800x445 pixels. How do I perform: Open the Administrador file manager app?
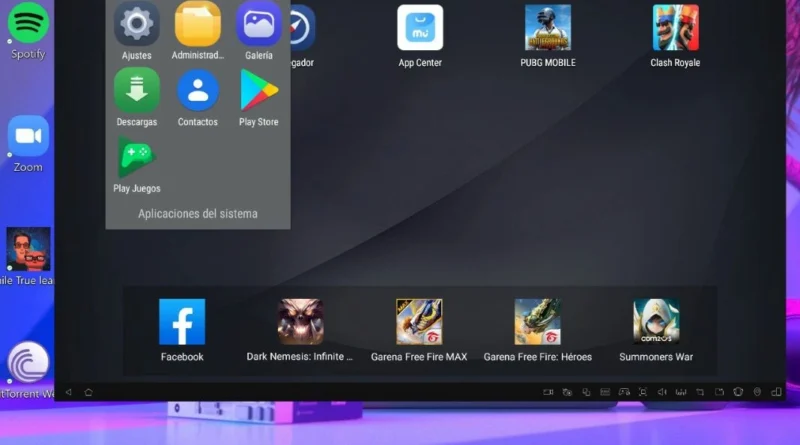(x=197, y=24)
